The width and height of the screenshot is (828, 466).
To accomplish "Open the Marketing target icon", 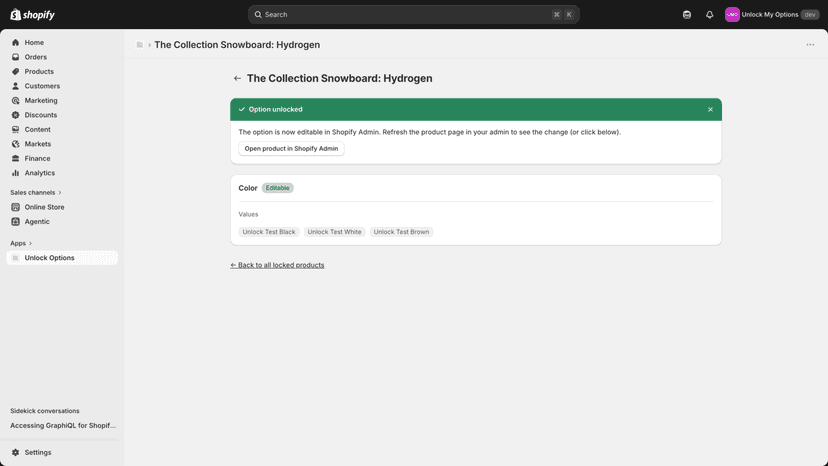I will (15, 100).
